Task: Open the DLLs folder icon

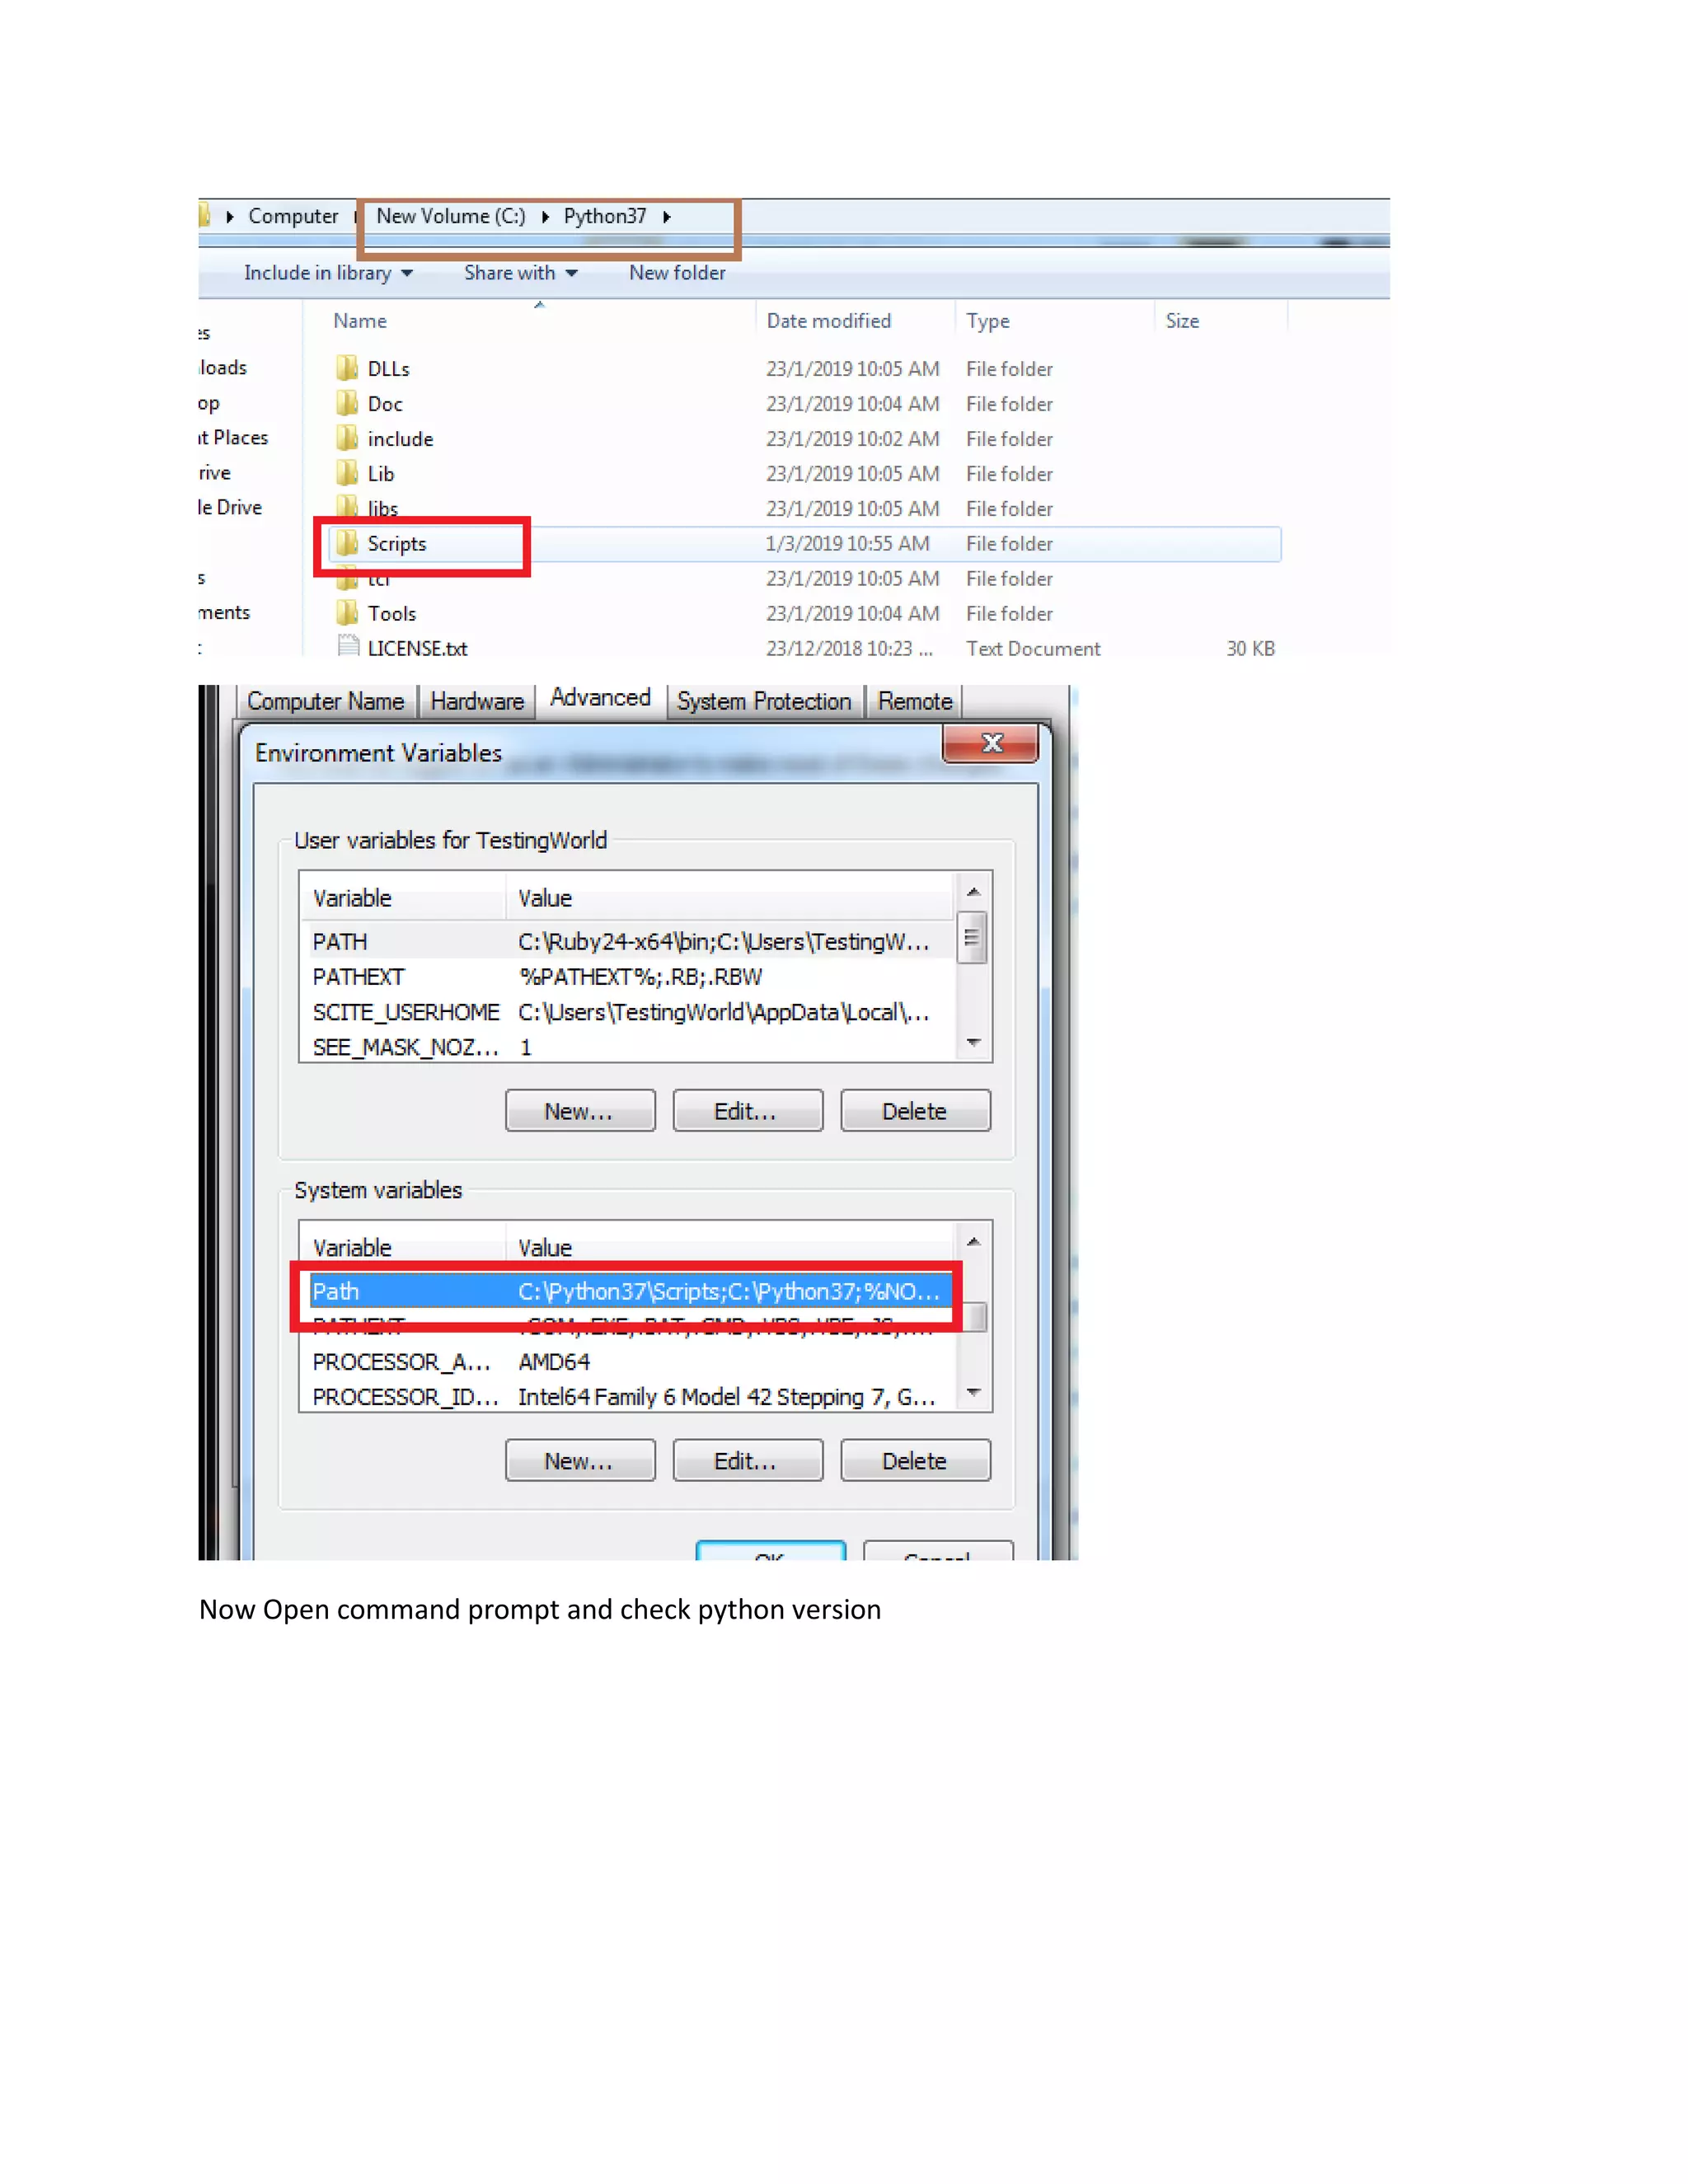Action: tap(347, 368)
